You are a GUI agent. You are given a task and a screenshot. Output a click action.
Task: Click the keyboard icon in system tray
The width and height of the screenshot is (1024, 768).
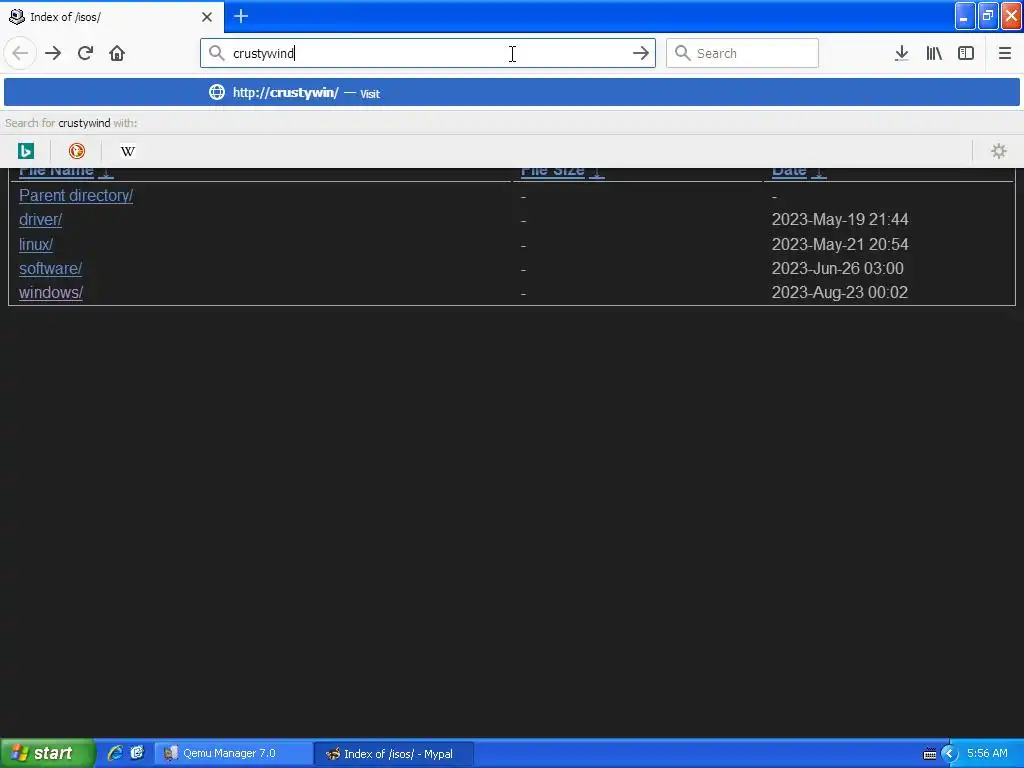click(x=929, y=754)
